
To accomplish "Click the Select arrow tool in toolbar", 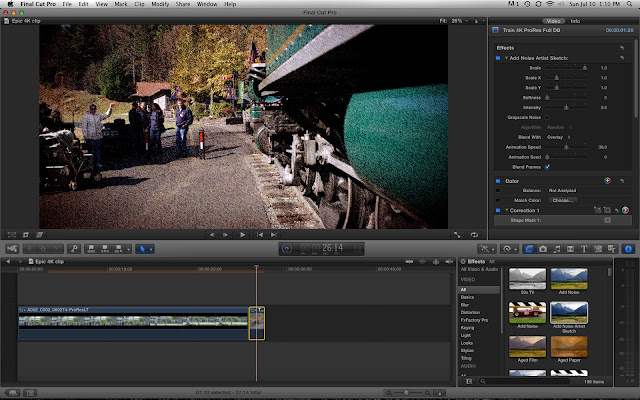I will point(140,247).
